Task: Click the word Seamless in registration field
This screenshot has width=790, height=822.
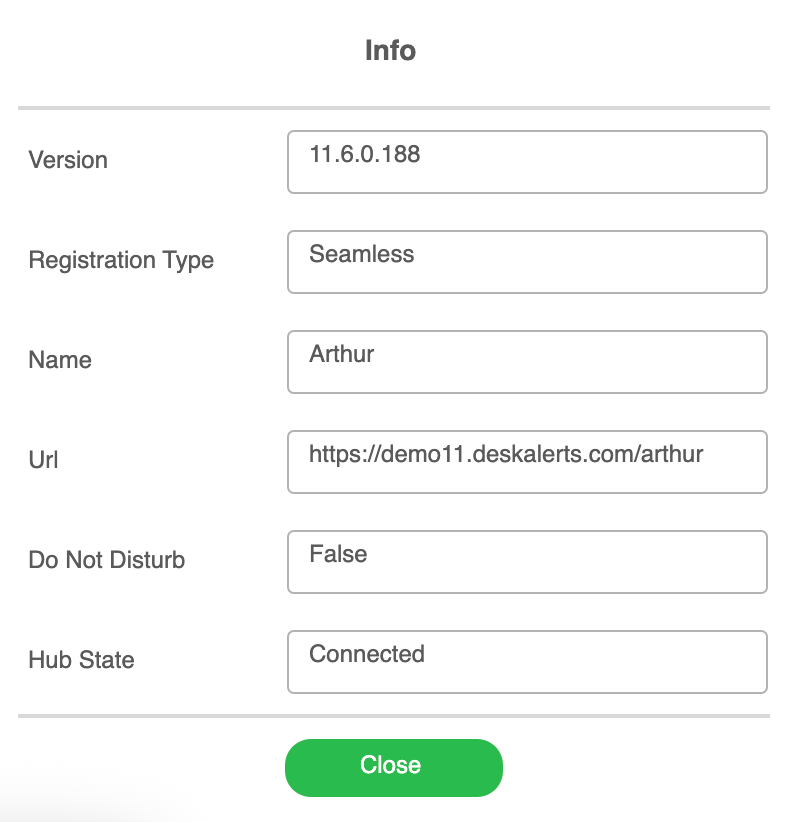Action: [361, 254]
